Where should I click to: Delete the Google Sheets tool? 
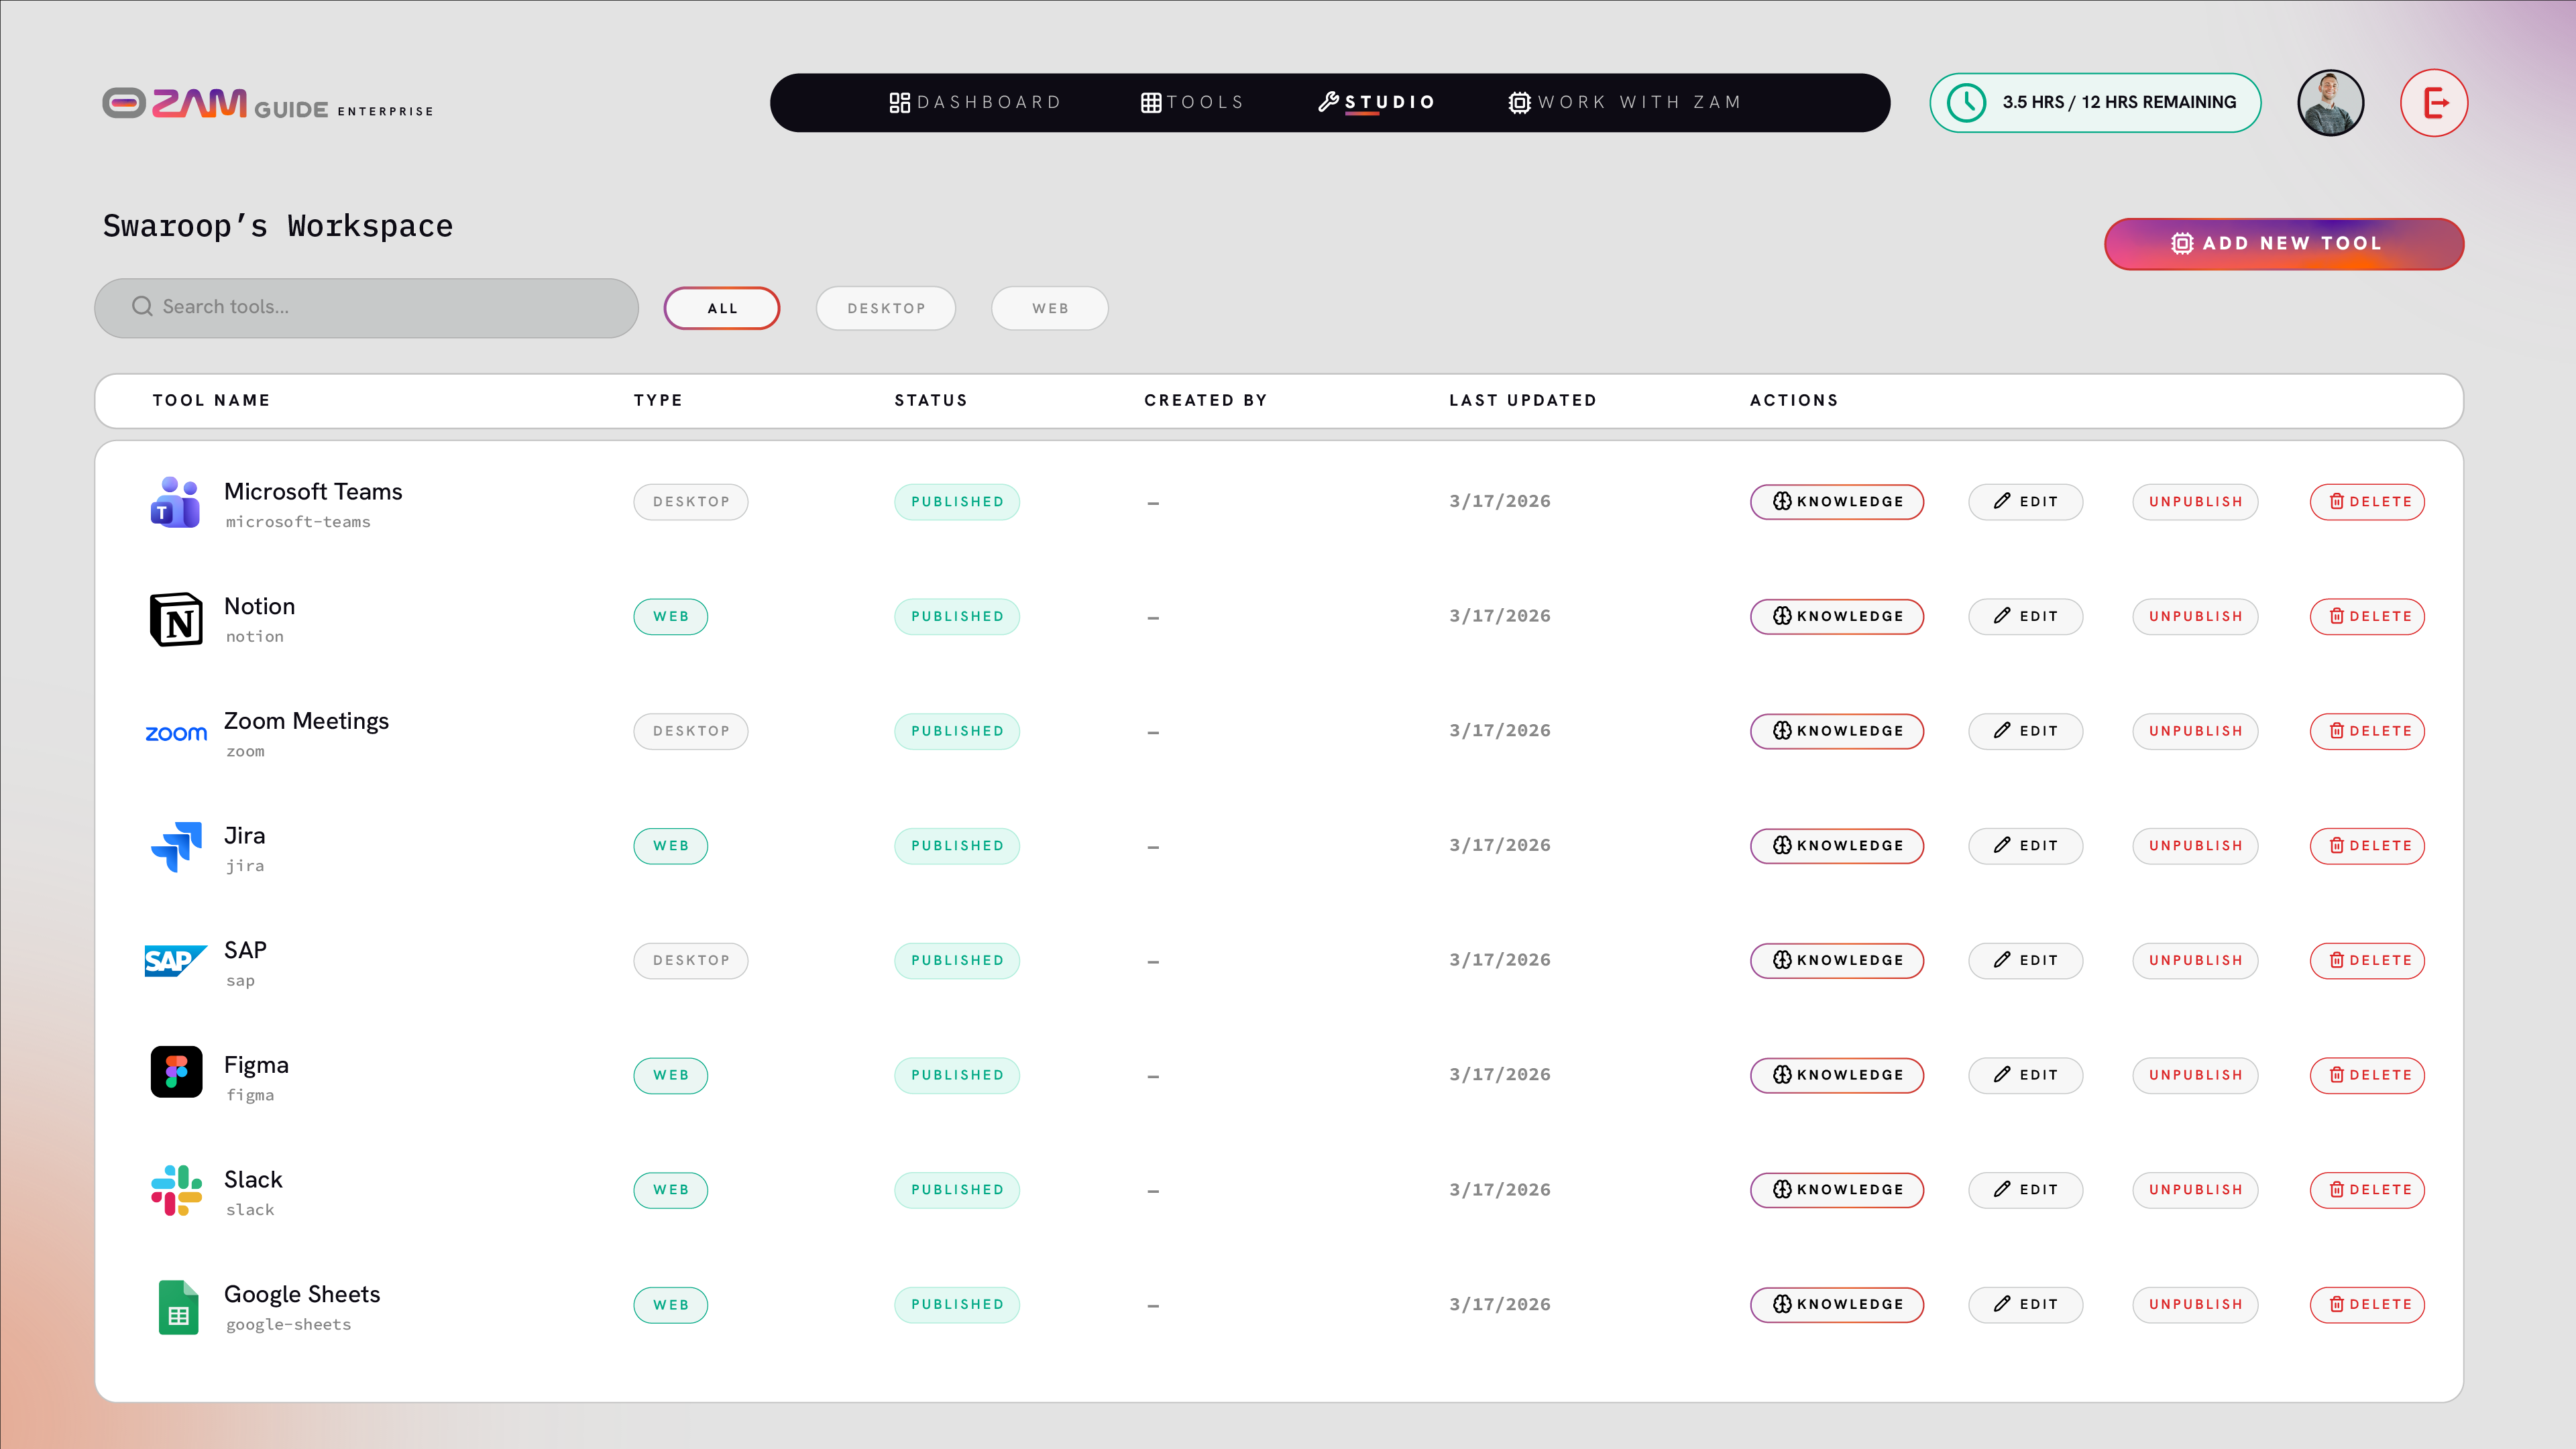click(2367, 1304)
